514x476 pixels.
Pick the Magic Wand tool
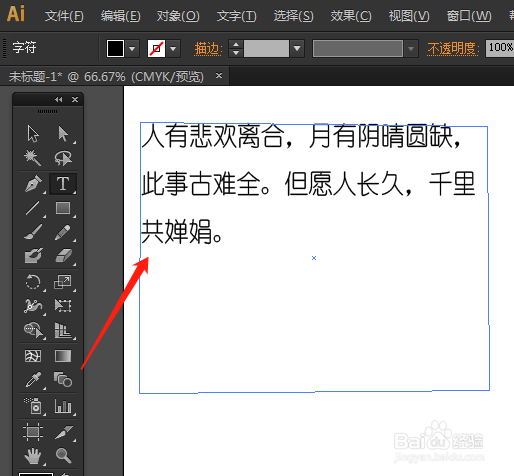click(x=33, y=158)
